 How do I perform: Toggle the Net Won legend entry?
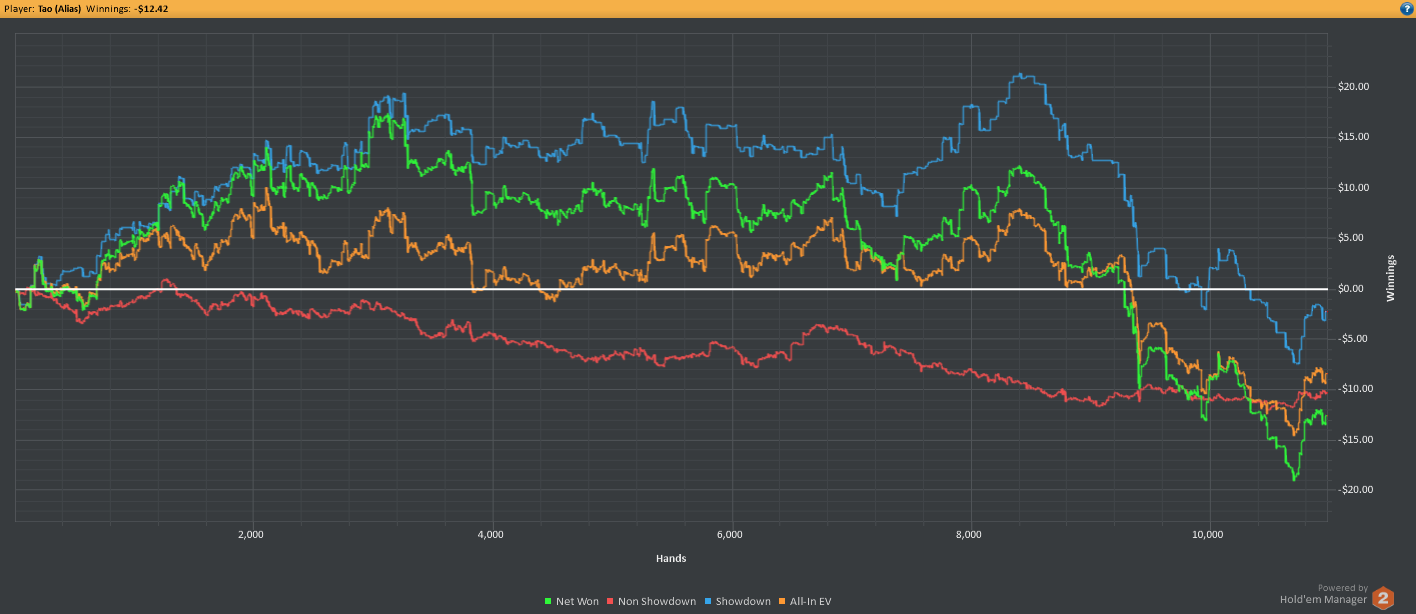tap(572, 601)
